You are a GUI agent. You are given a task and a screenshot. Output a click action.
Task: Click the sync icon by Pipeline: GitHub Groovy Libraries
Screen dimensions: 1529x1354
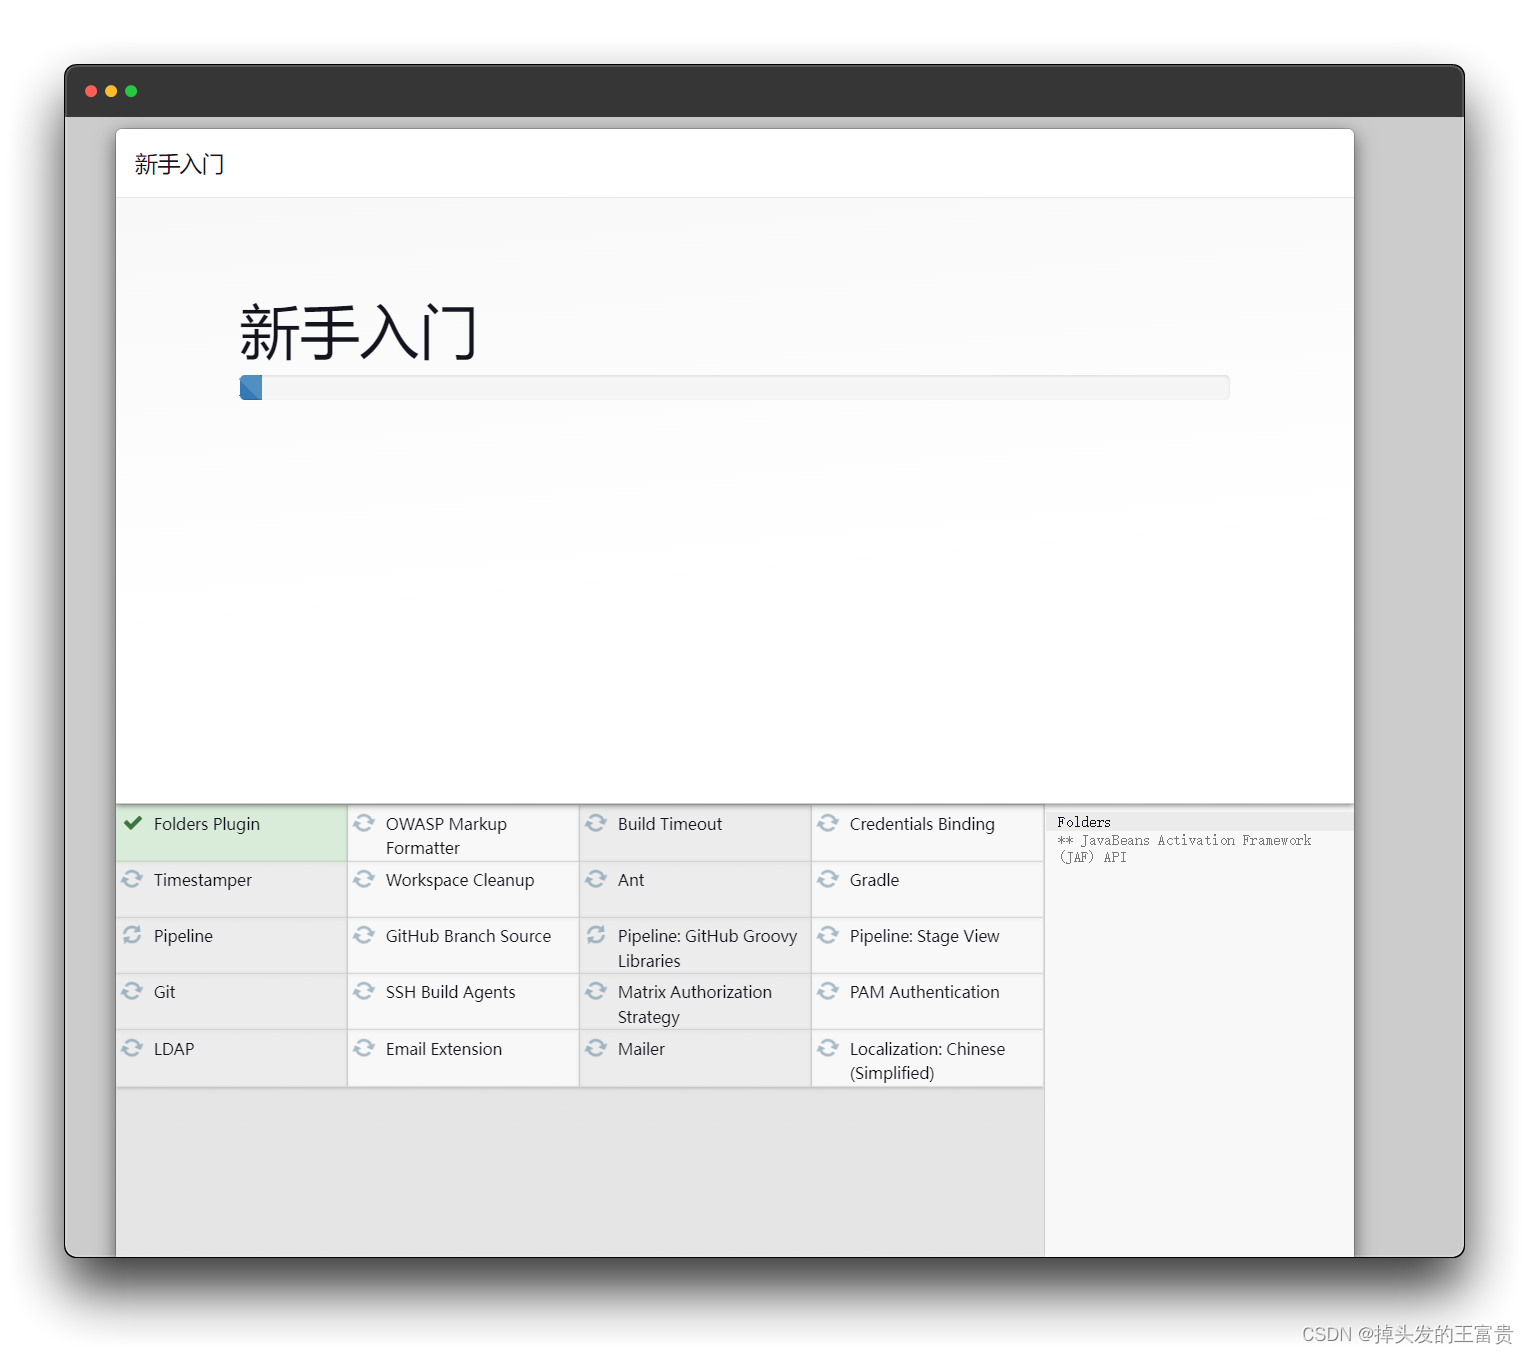(596, 935)
